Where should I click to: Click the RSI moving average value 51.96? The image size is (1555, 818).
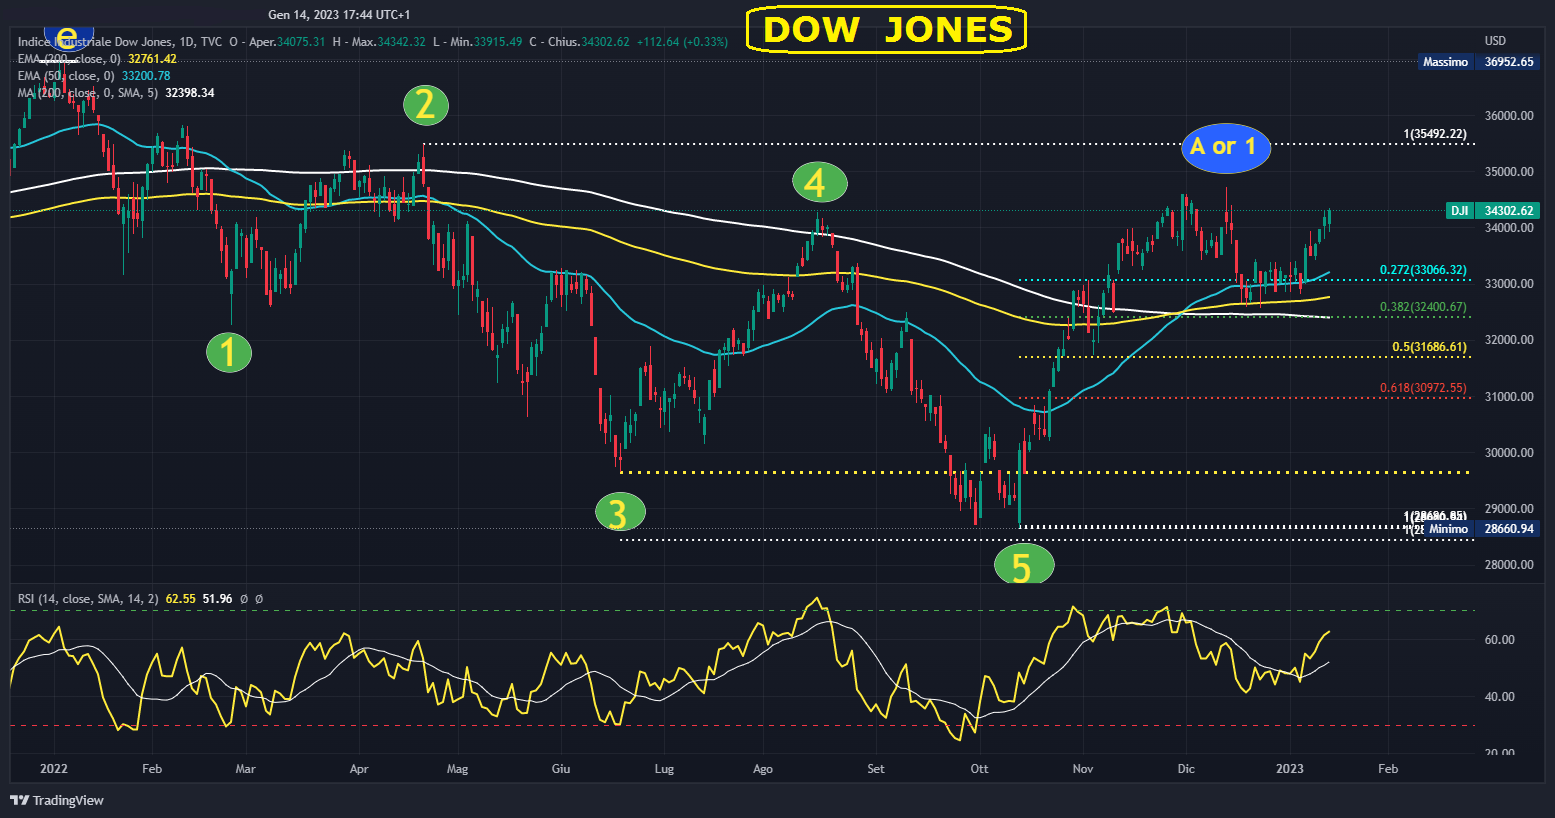coord(217,599)
